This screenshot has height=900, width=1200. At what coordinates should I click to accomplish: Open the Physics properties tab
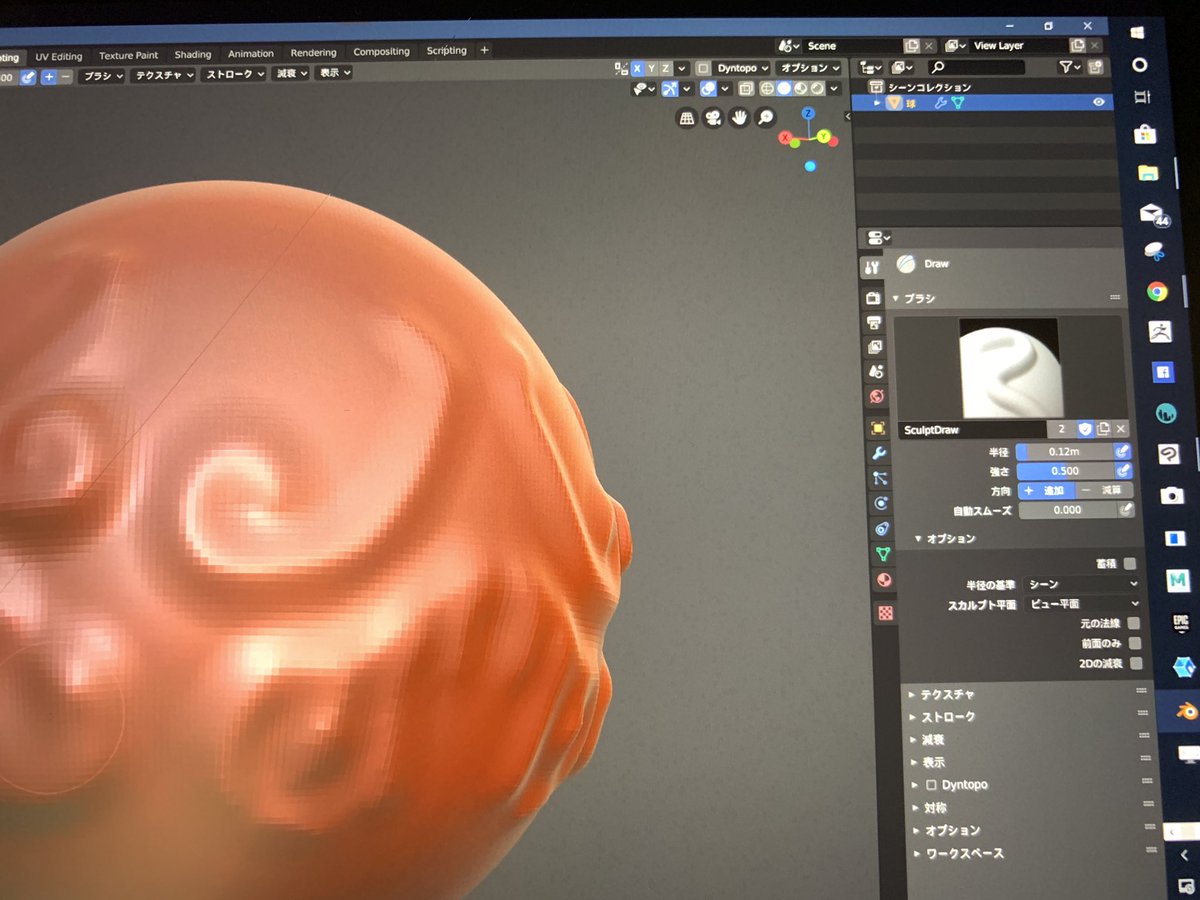coord(881,503)
